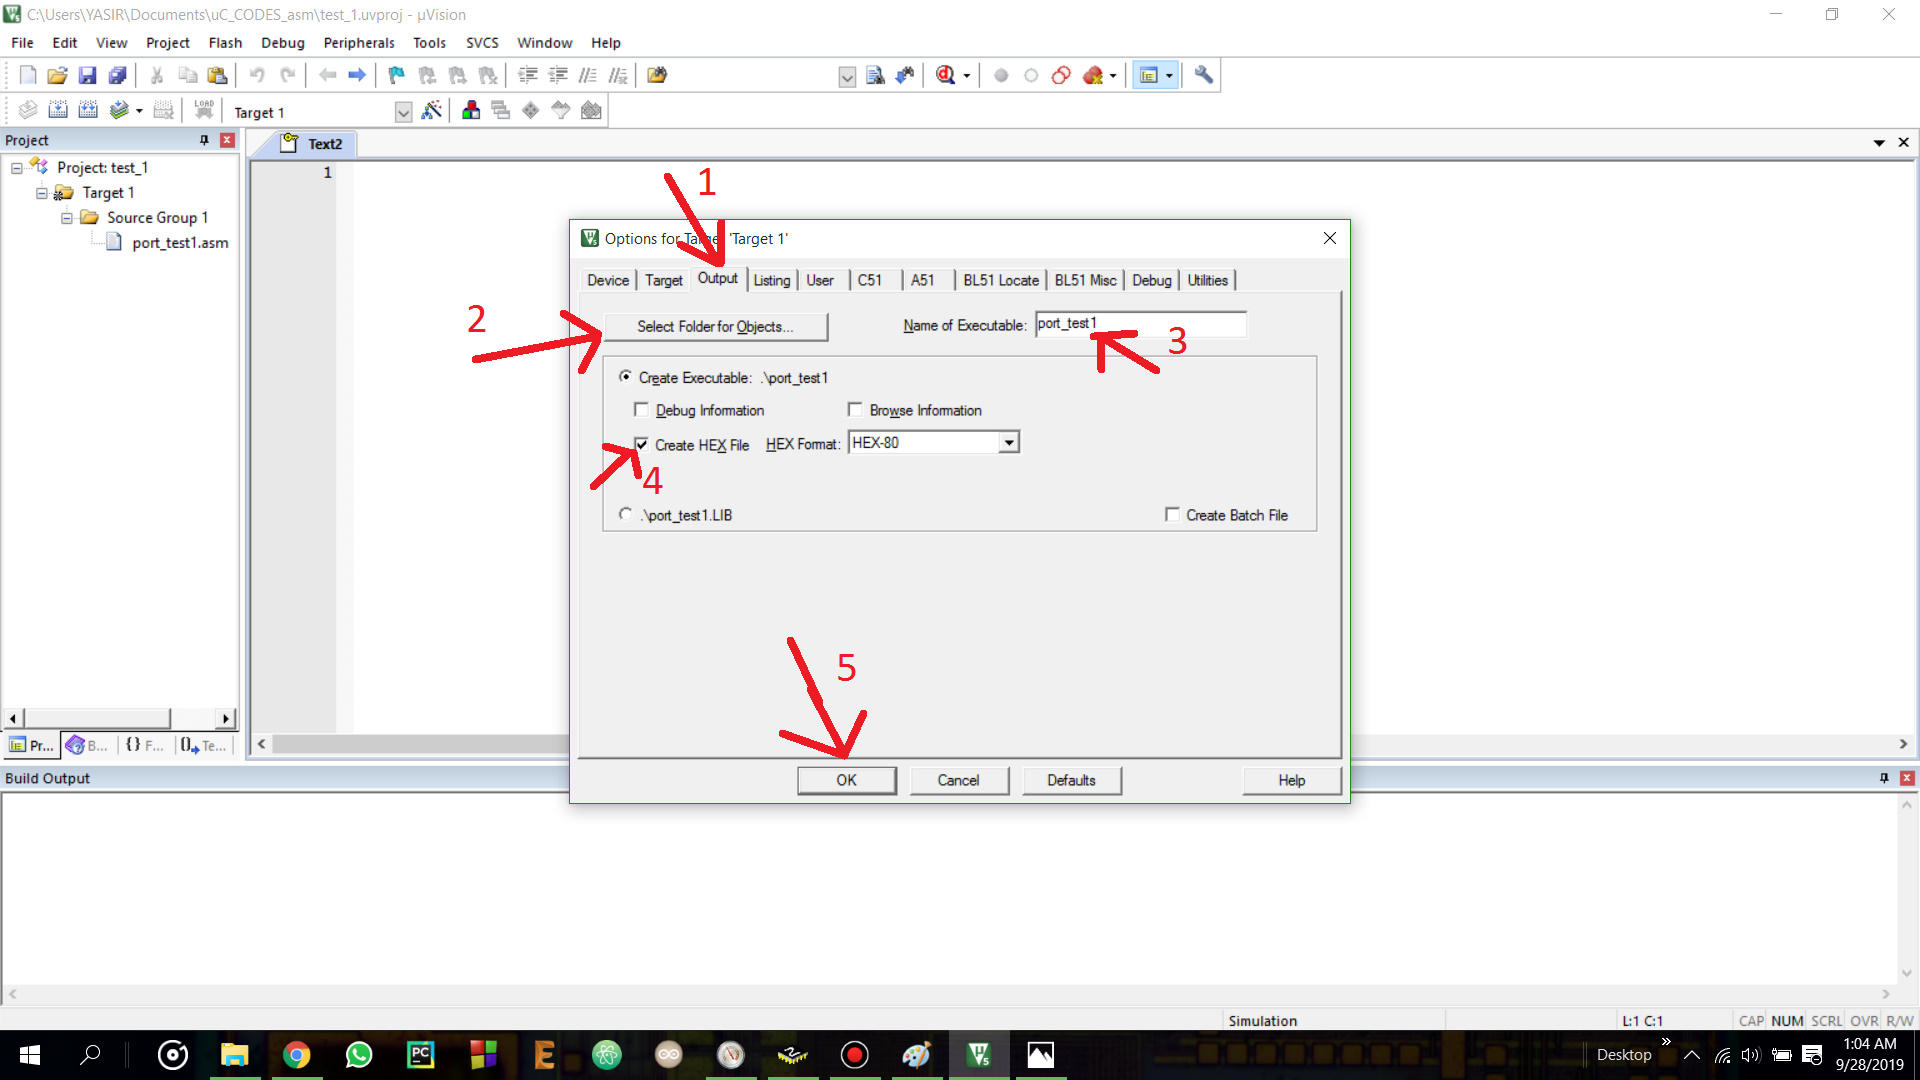
Task: Click Manage project items colored blocks icon
Action: 471,111
